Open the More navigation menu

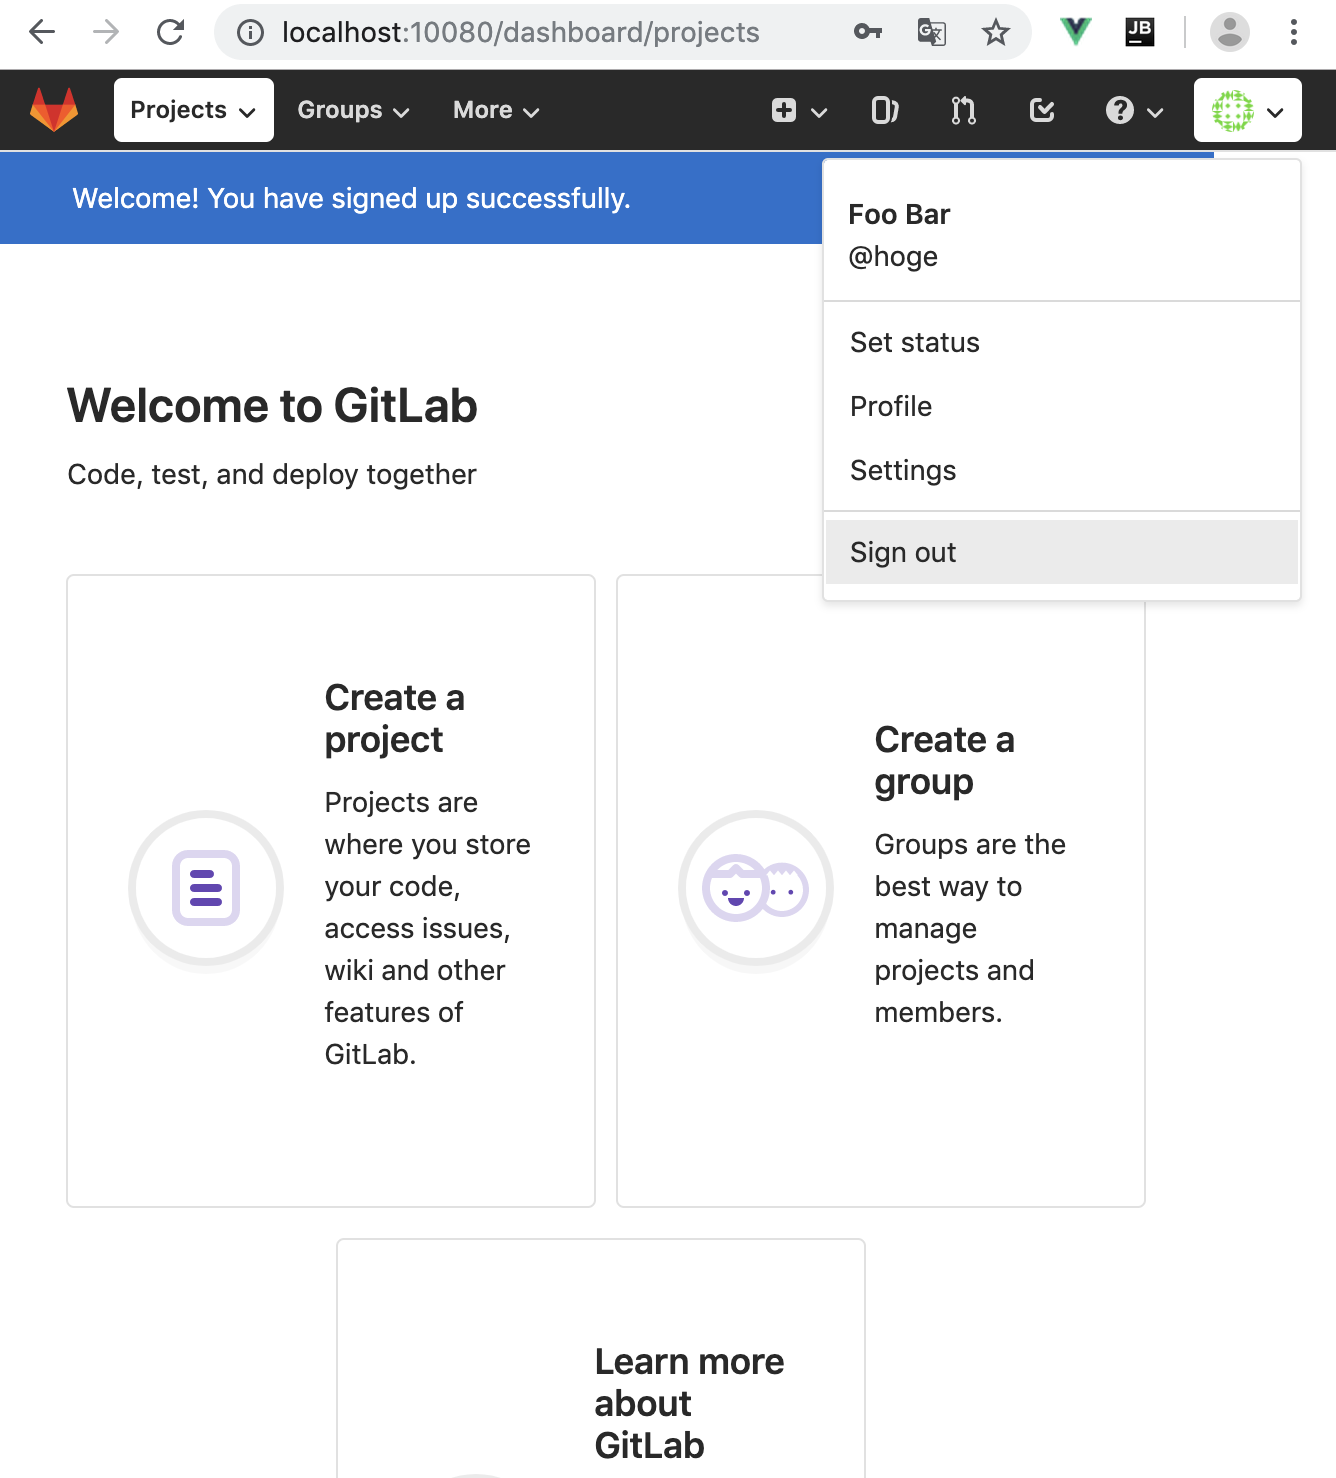tap(496, 110)
